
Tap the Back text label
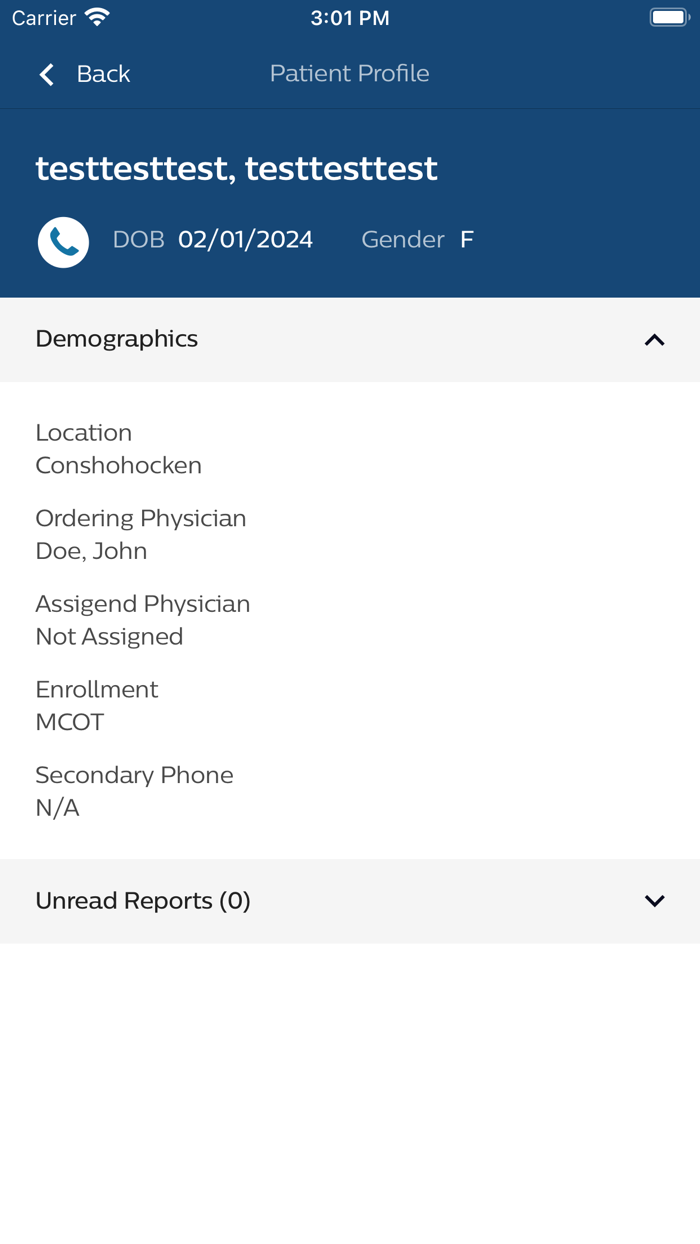(102, 73)
